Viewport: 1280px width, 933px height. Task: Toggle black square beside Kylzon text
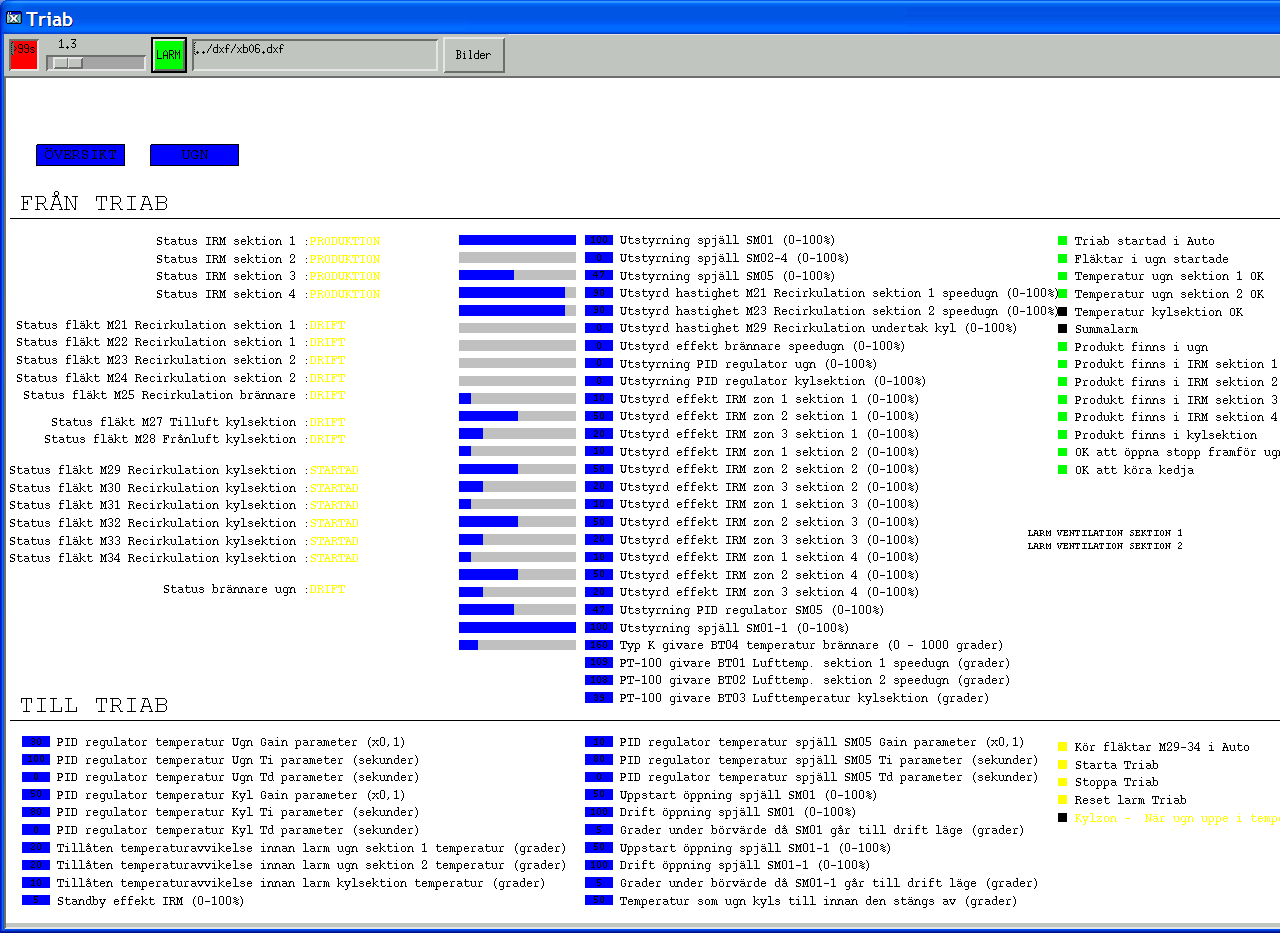pos(1063,818)
